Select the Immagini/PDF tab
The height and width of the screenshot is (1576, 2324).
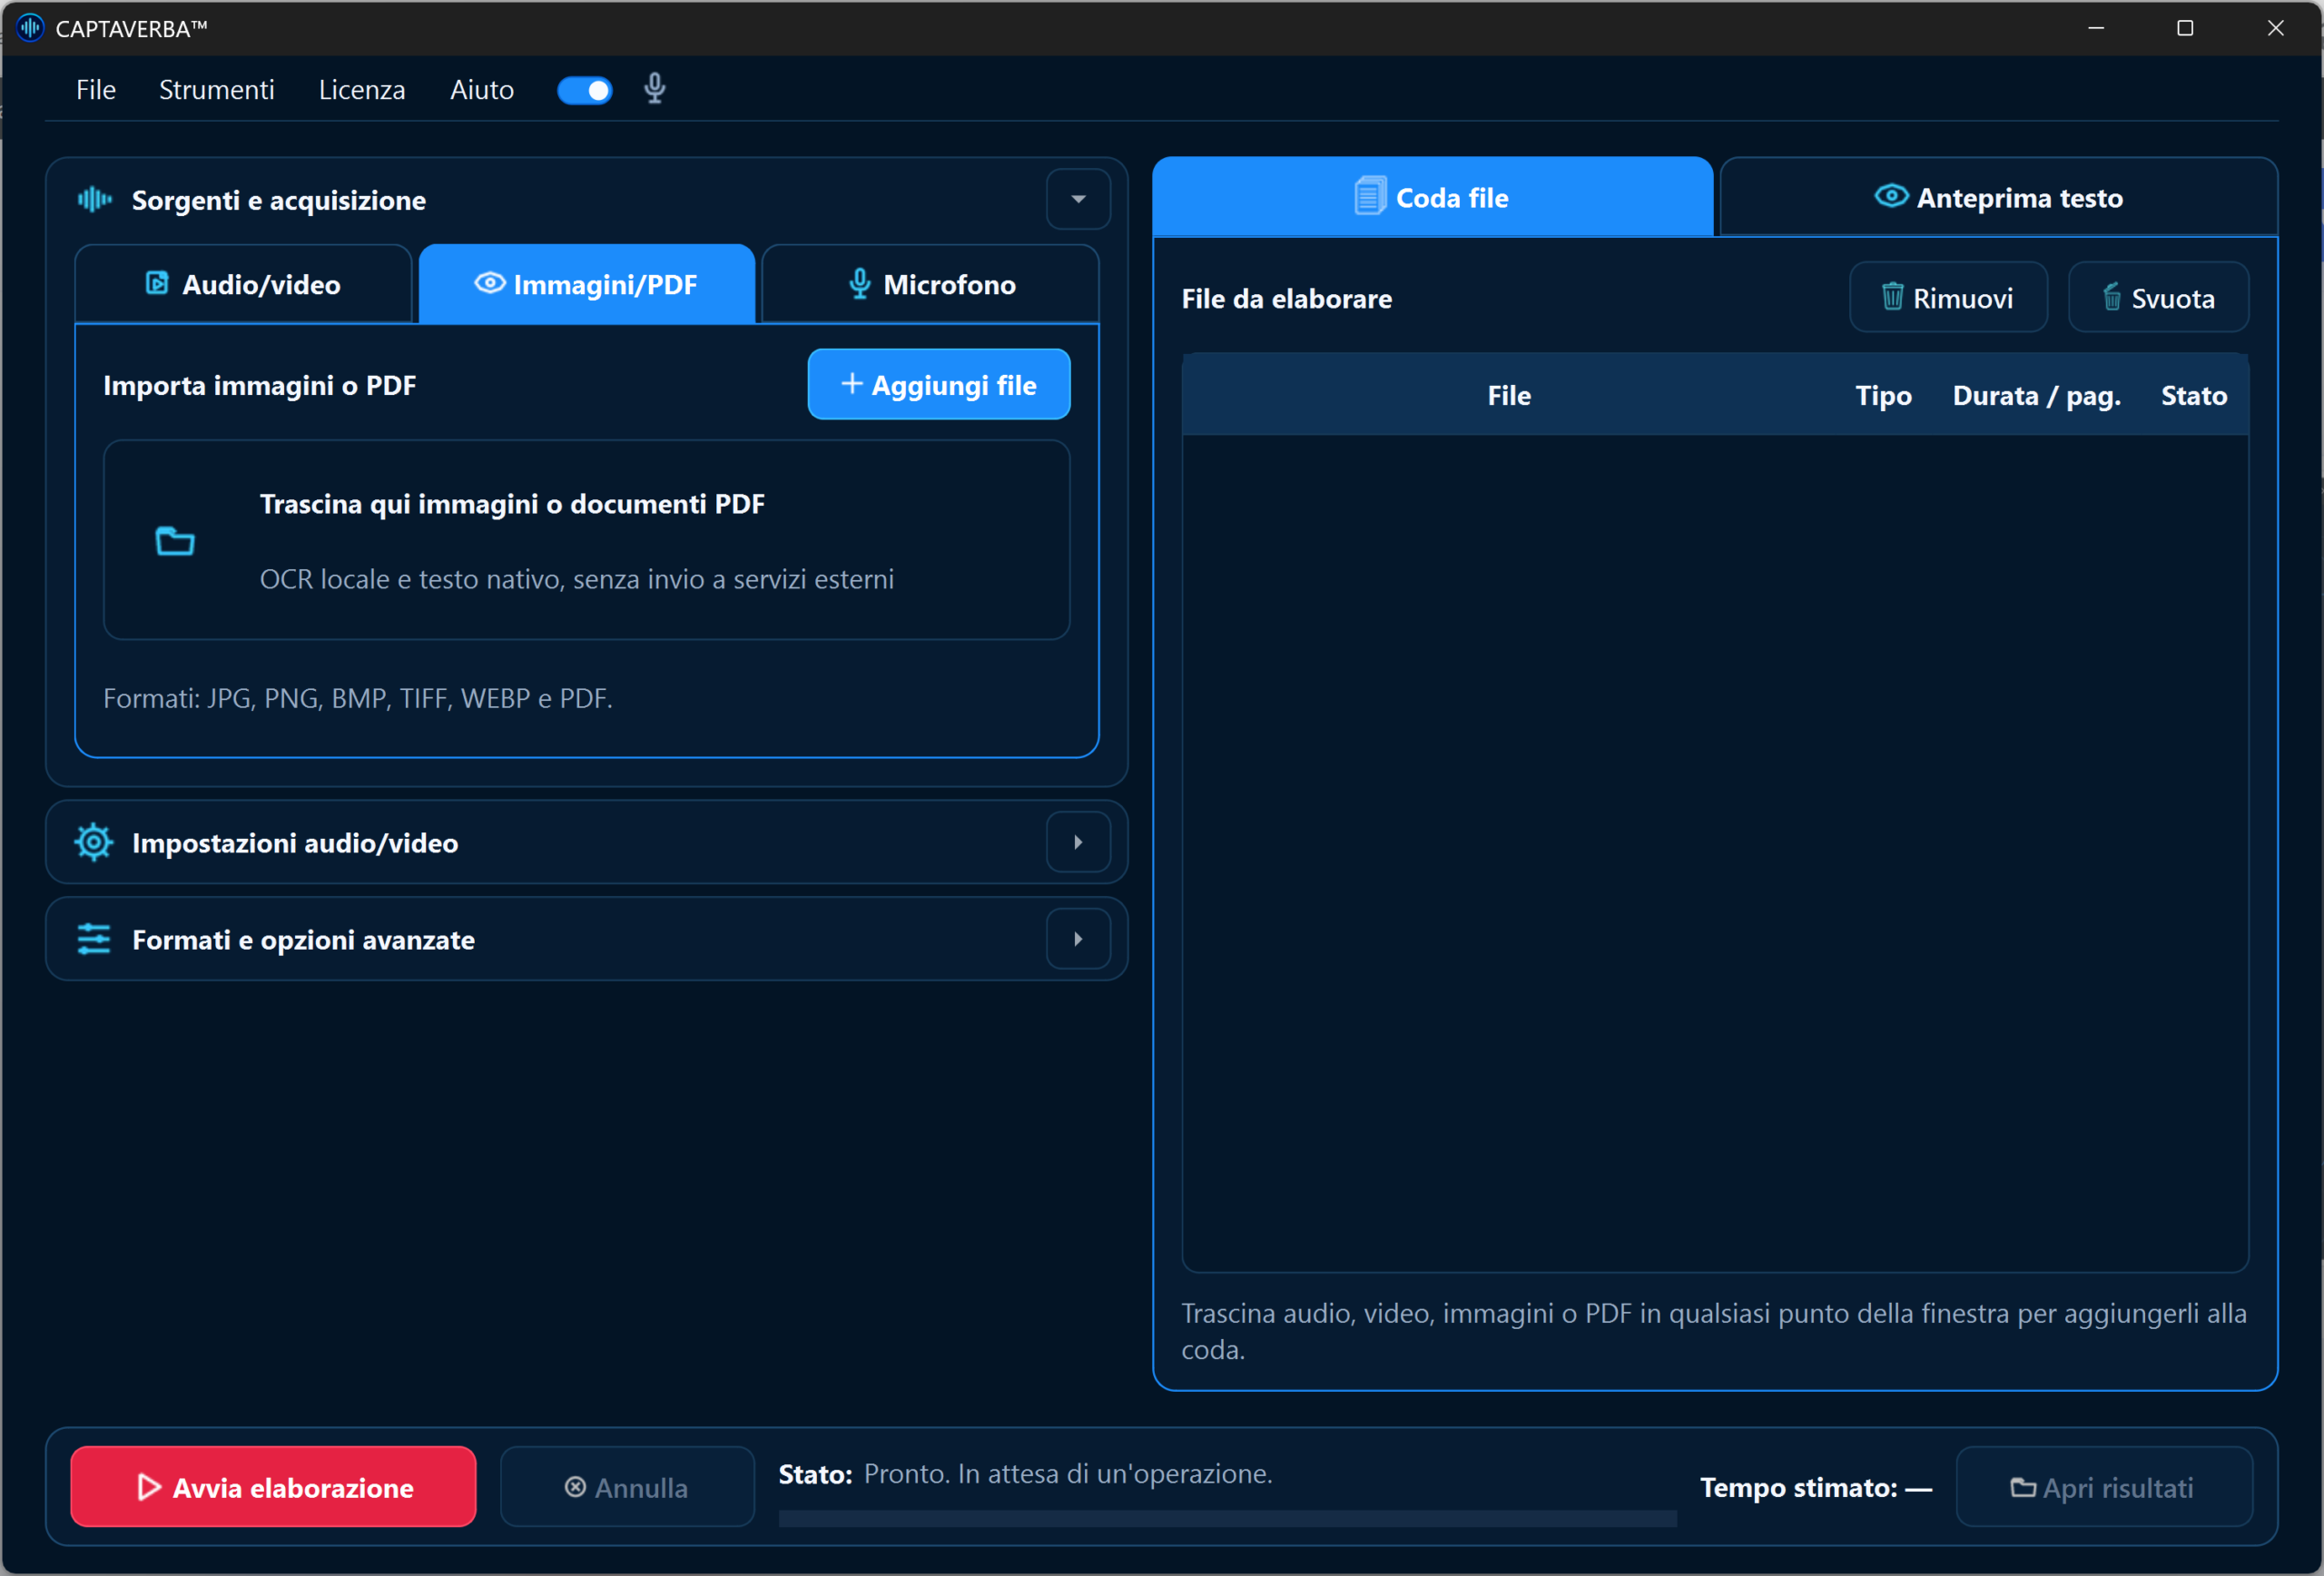point(586,284)
